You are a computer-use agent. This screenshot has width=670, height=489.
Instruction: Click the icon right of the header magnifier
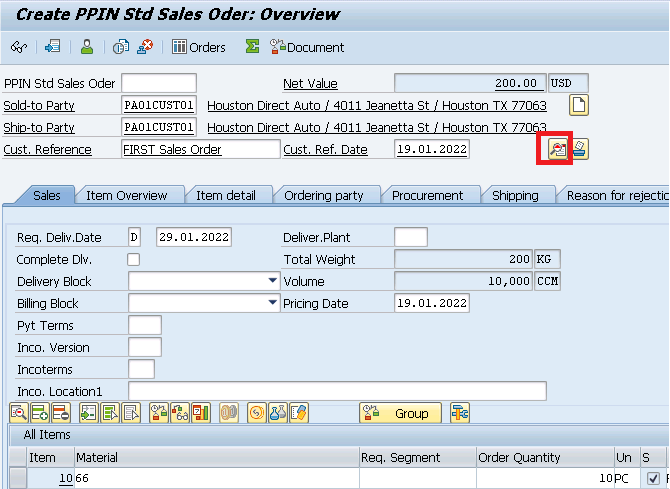(580, 149)
